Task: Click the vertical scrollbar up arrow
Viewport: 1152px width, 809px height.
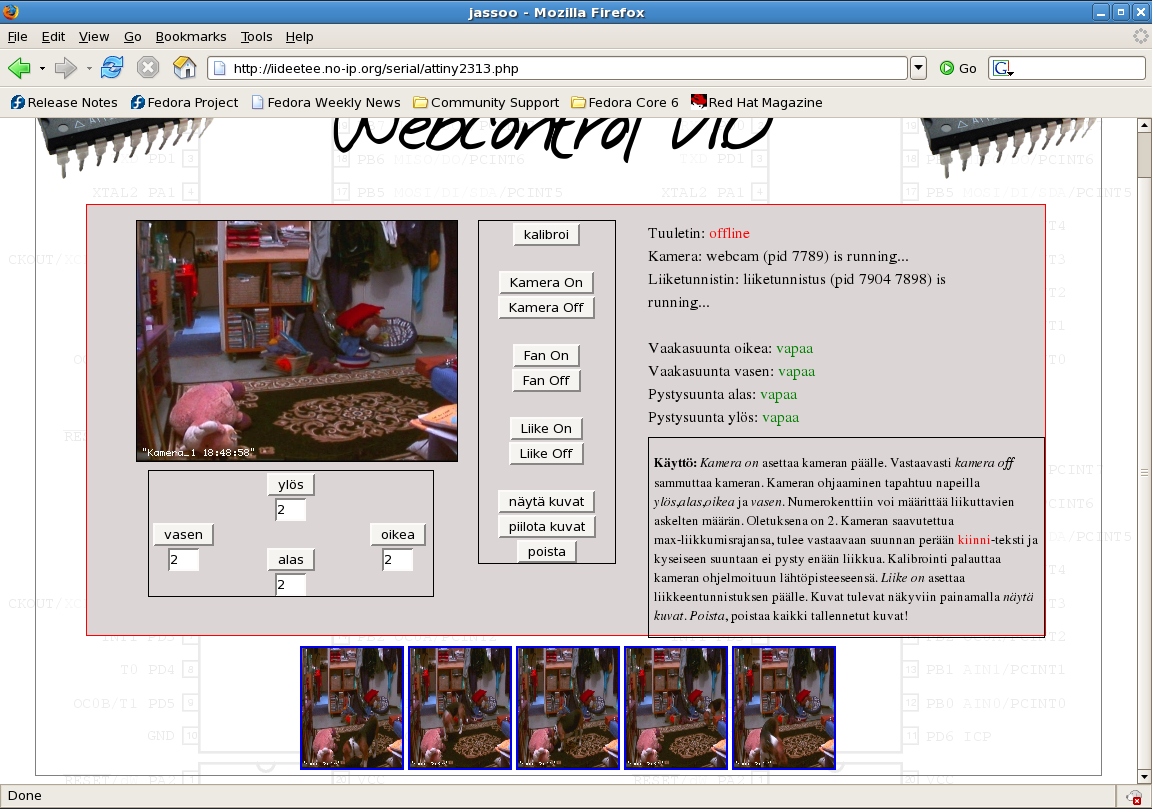Action: click(x=1144, y=126)
